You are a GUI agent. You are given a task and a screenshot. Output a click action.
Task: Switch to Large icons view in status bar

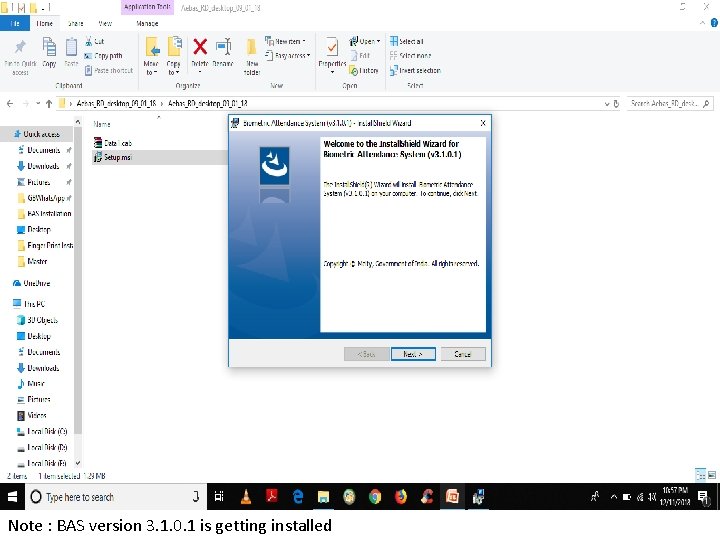coord(712,475)
